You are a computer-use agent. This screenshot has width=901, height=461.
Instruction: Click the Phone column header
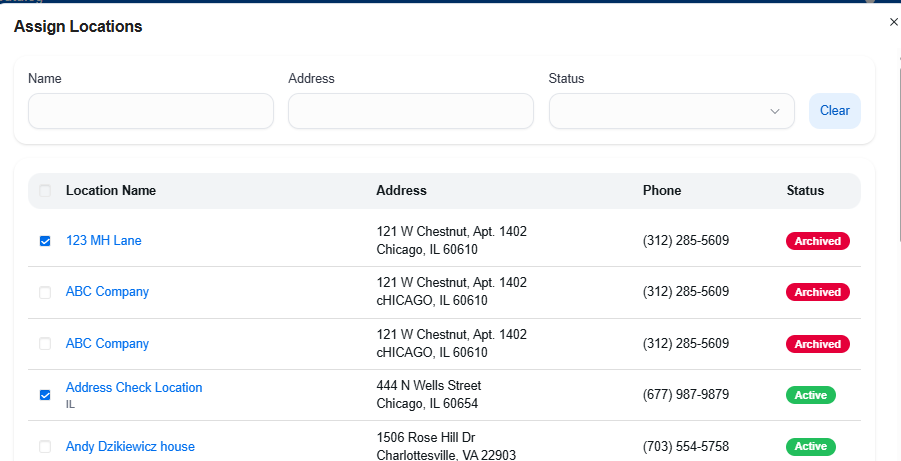point(662,191)
